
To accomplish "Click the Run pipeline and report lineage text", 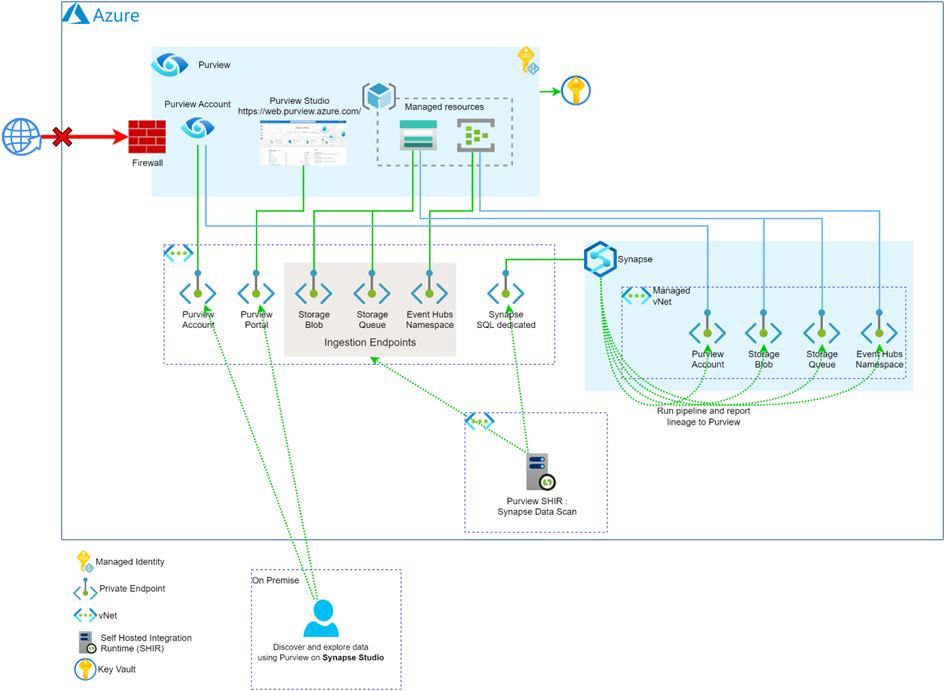I will (705, 416).
